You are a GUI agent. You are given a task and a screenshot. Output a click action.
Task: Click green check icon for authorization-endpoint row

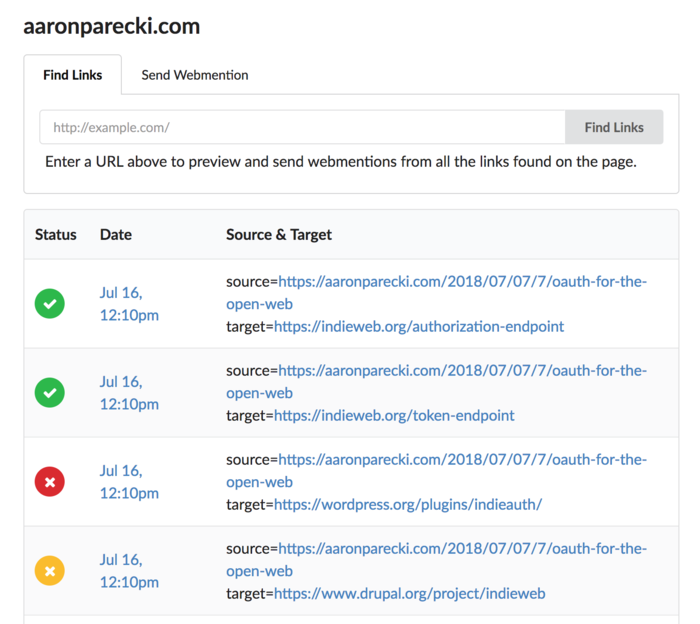point(50,304)
